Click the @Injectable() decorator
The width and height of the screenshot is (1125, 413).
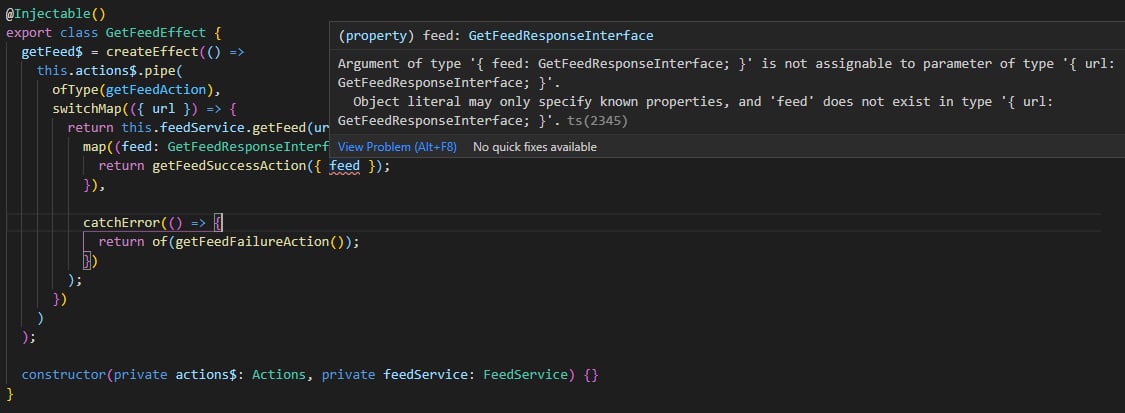click(x=56, y=14)
